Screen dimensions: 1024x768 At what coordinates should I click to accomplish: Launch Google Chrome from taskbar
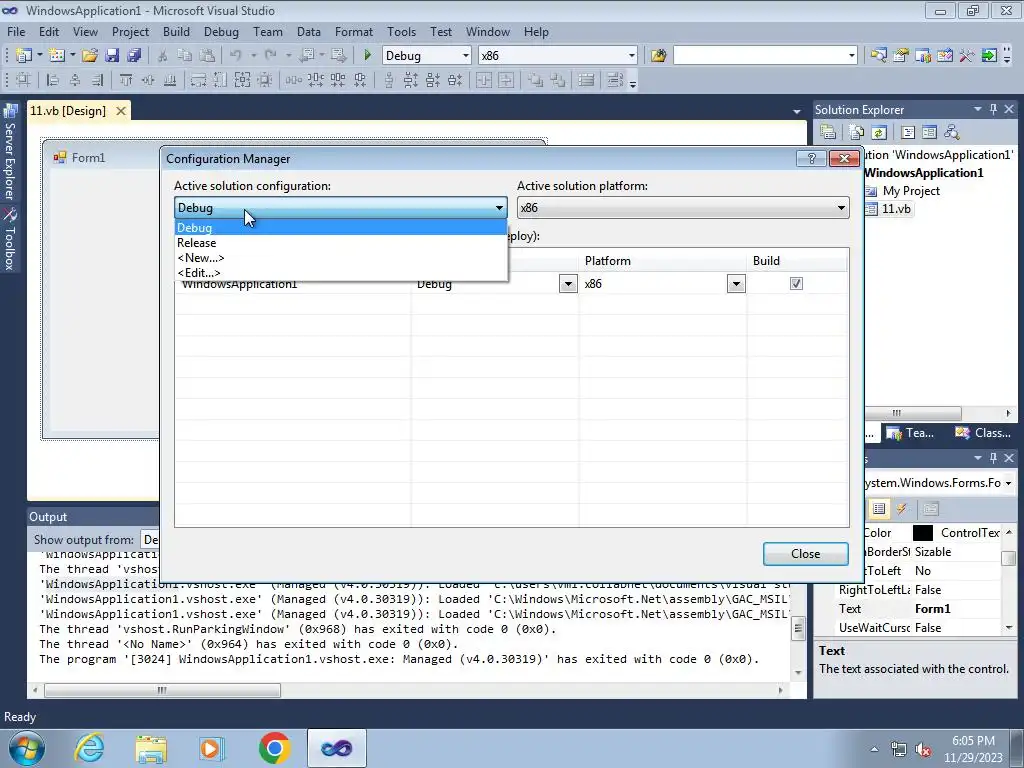274,748
